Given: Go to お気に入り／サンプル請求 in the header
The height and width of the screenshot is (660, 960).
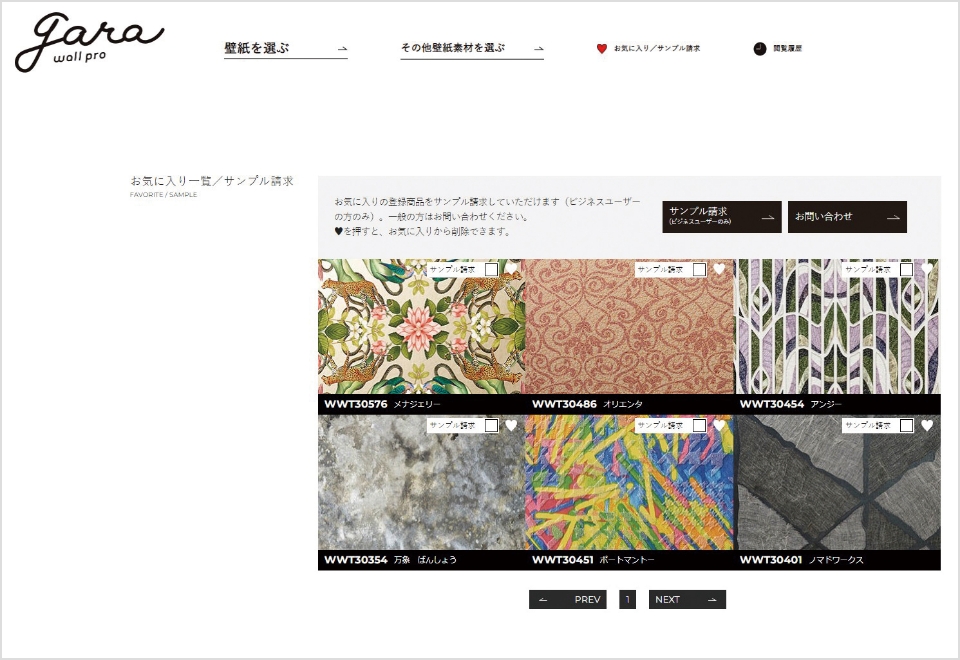Looking at the screenshot, I should click(656, 48).
